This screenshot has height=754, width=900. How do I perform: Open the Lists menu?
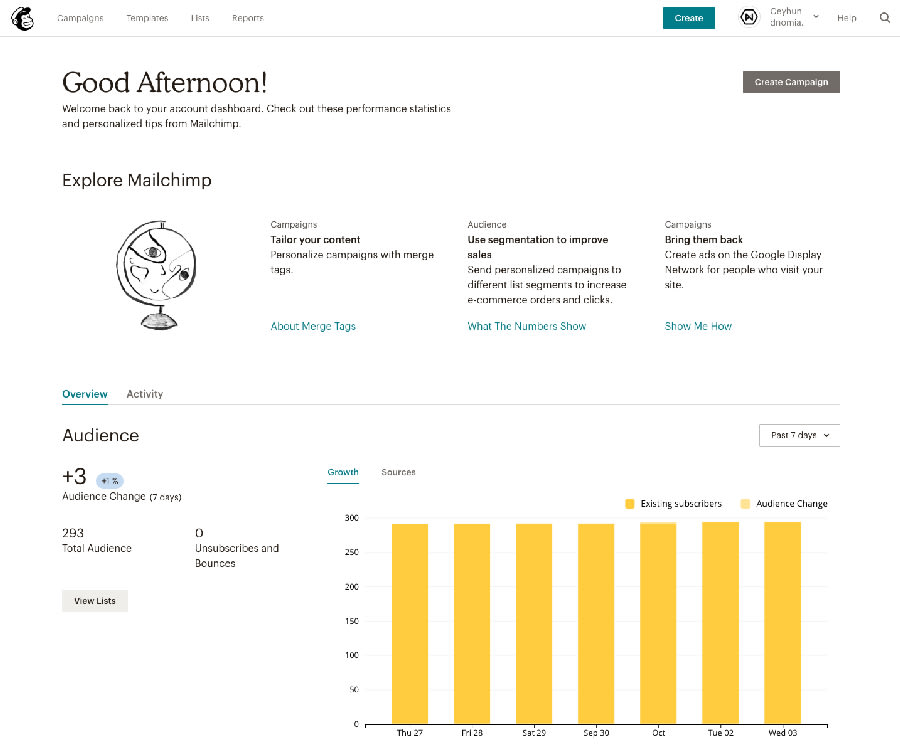200,18
